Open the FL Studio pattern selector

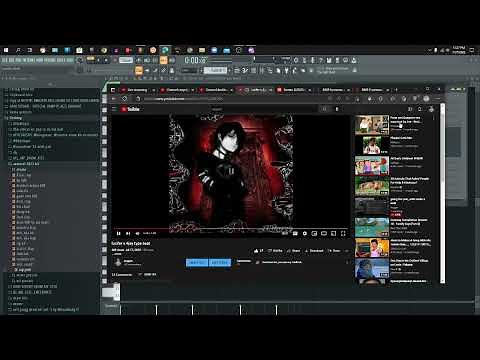click(215, 70)
